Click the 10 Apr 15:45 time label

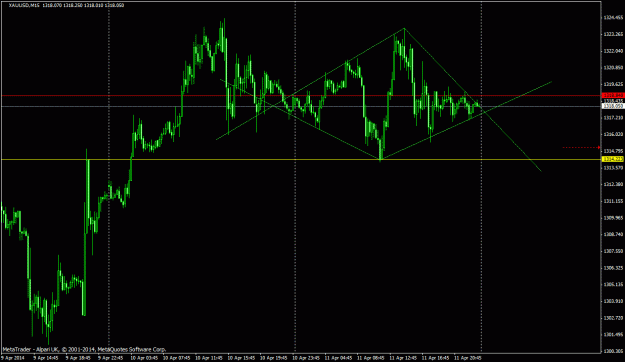click(241, 358)
